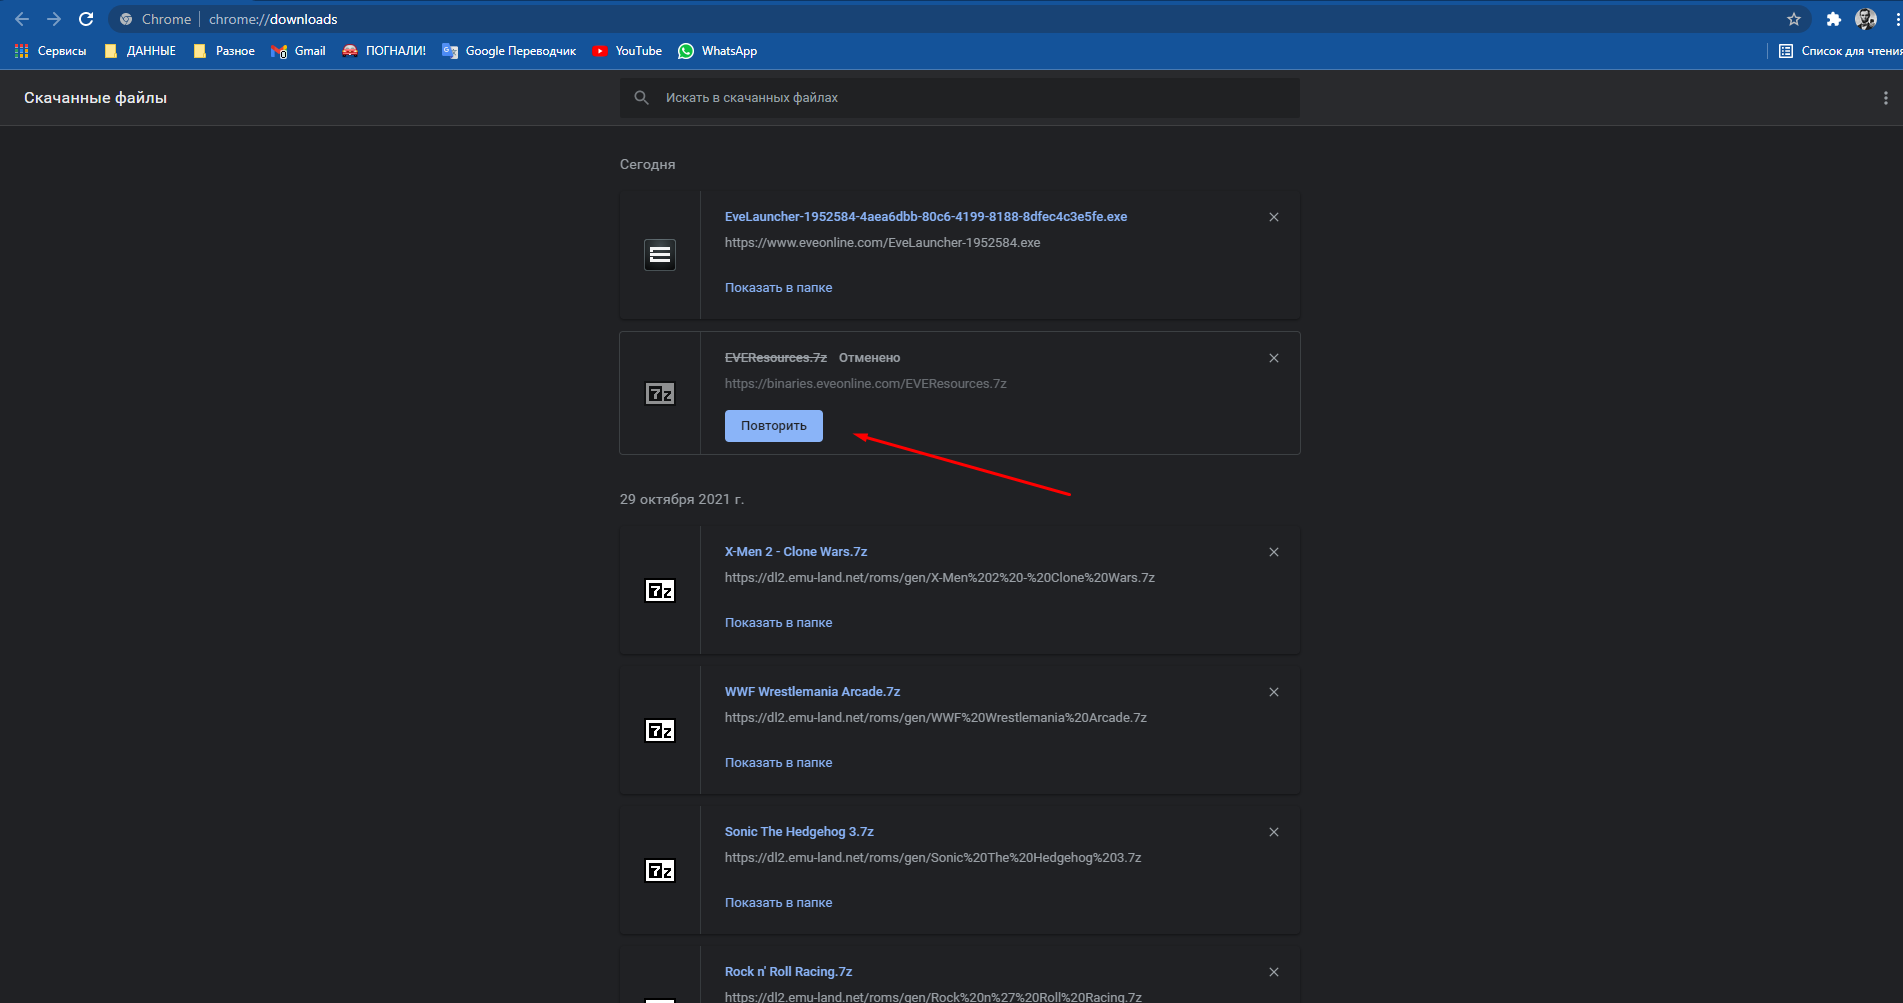
Task: Open the X-Men 2 emu-land source URL
Action: click(940, 578)
